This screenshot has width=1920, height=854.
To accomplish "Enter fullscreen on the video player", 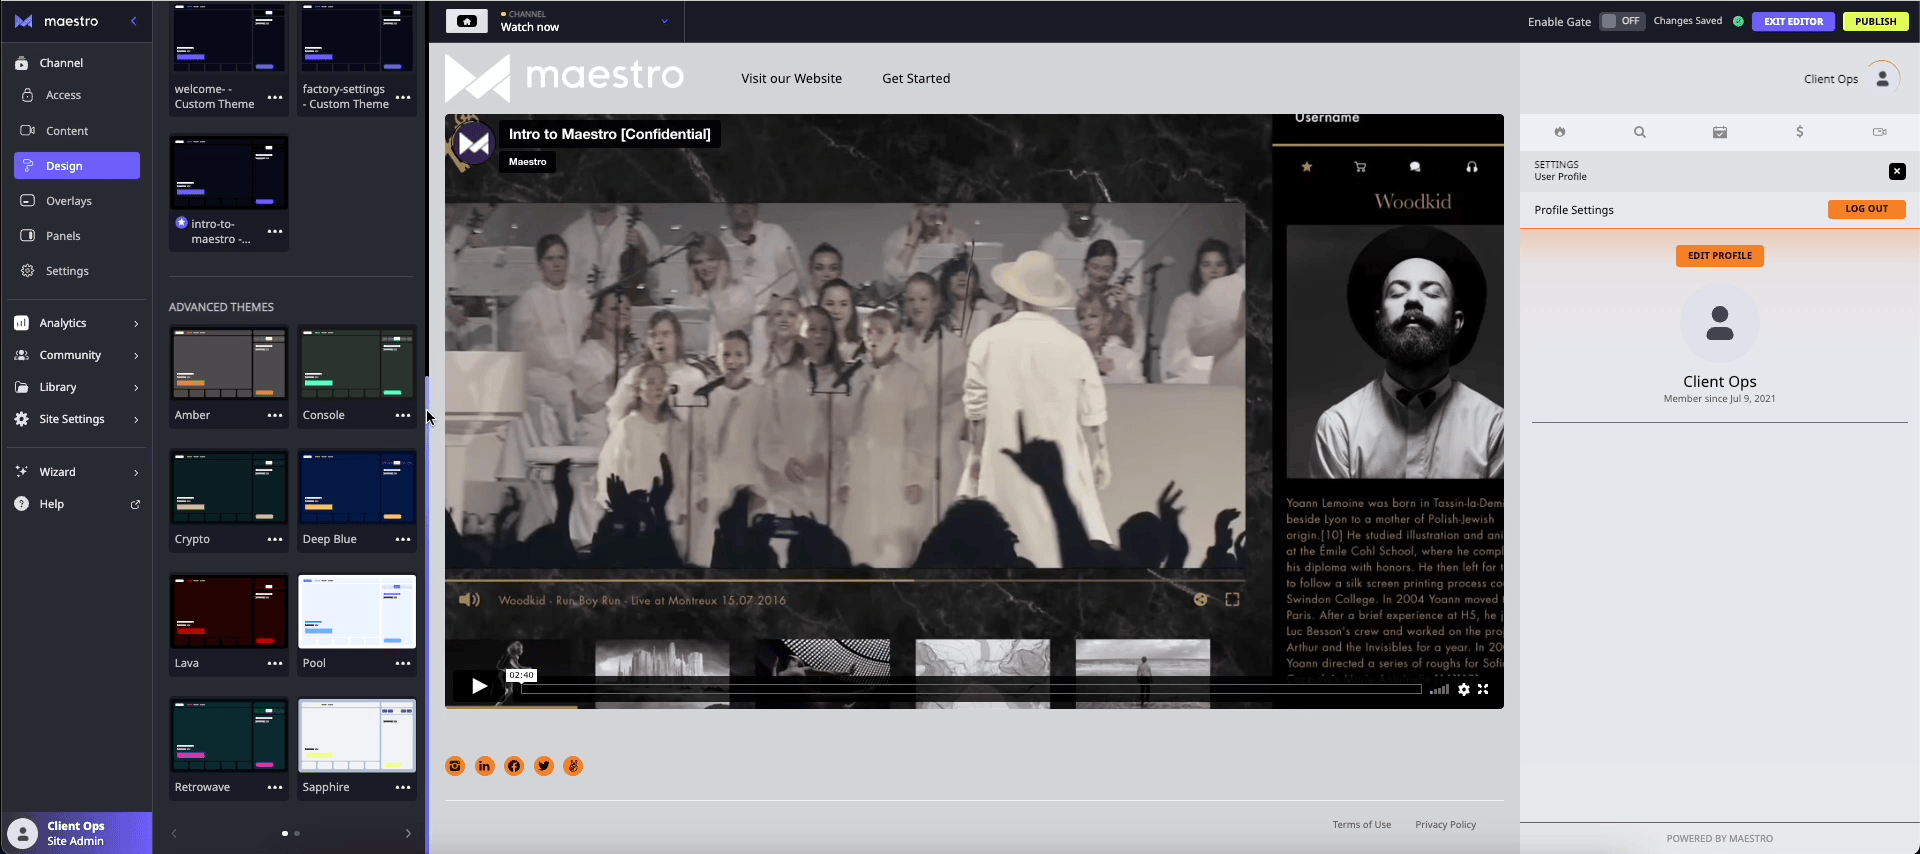I will tap(1483, 689).
